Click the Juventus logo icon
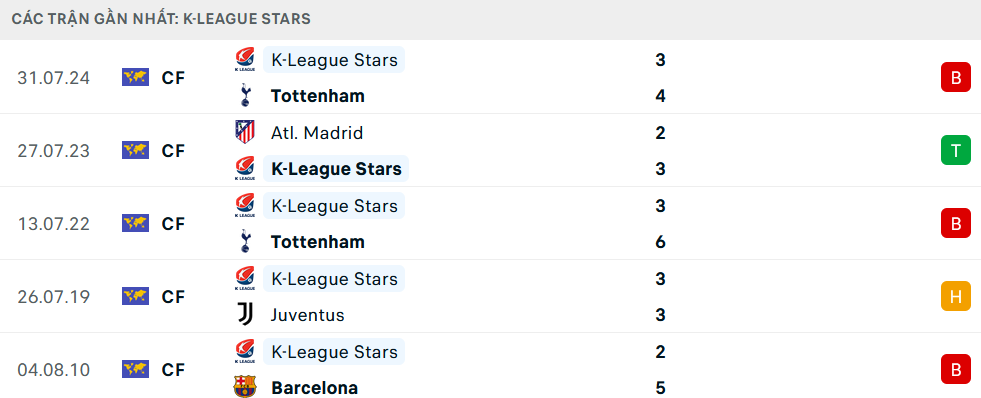 click(245, 315)
